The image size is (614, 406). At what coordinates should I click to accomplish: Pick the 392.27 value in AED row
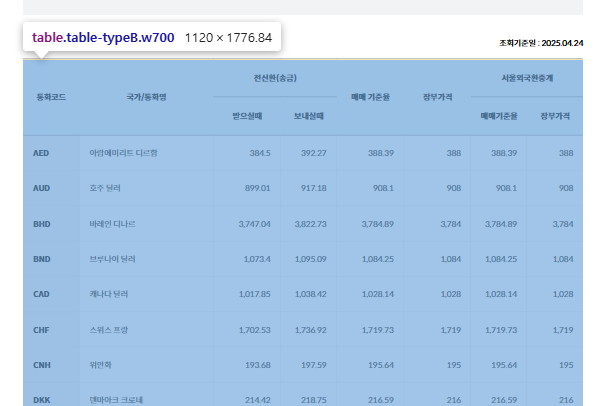coord(313,153)
